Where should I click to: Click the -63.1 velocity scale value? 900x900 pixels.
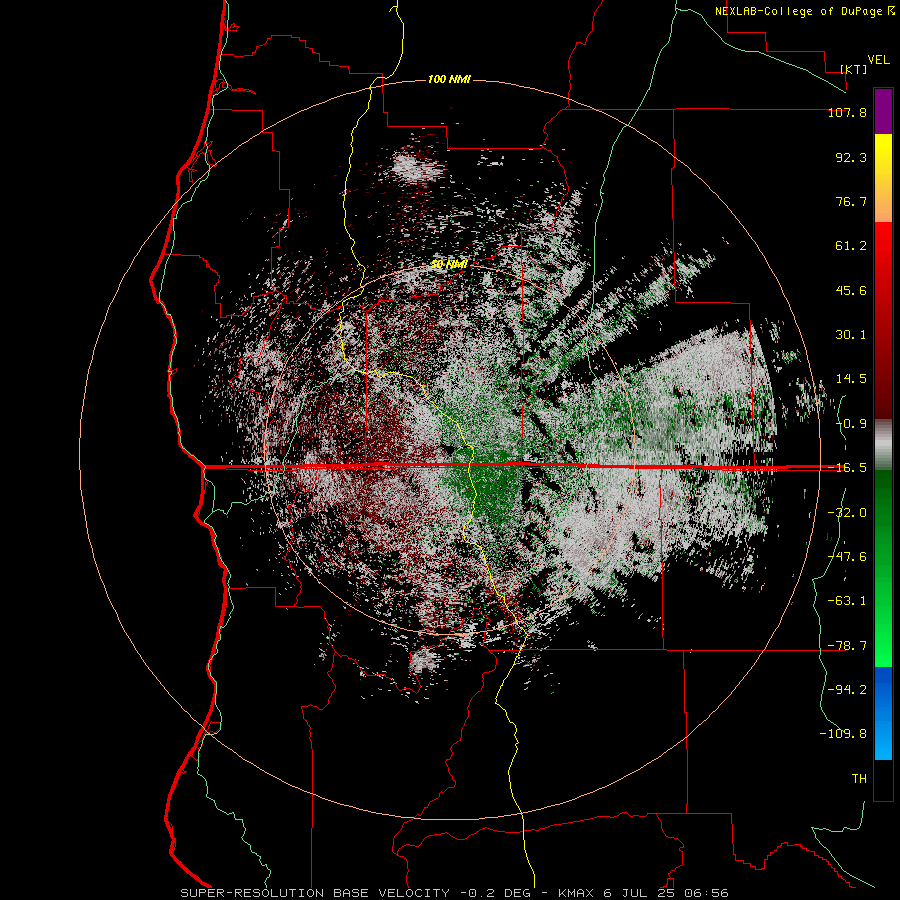pos(847,601)
